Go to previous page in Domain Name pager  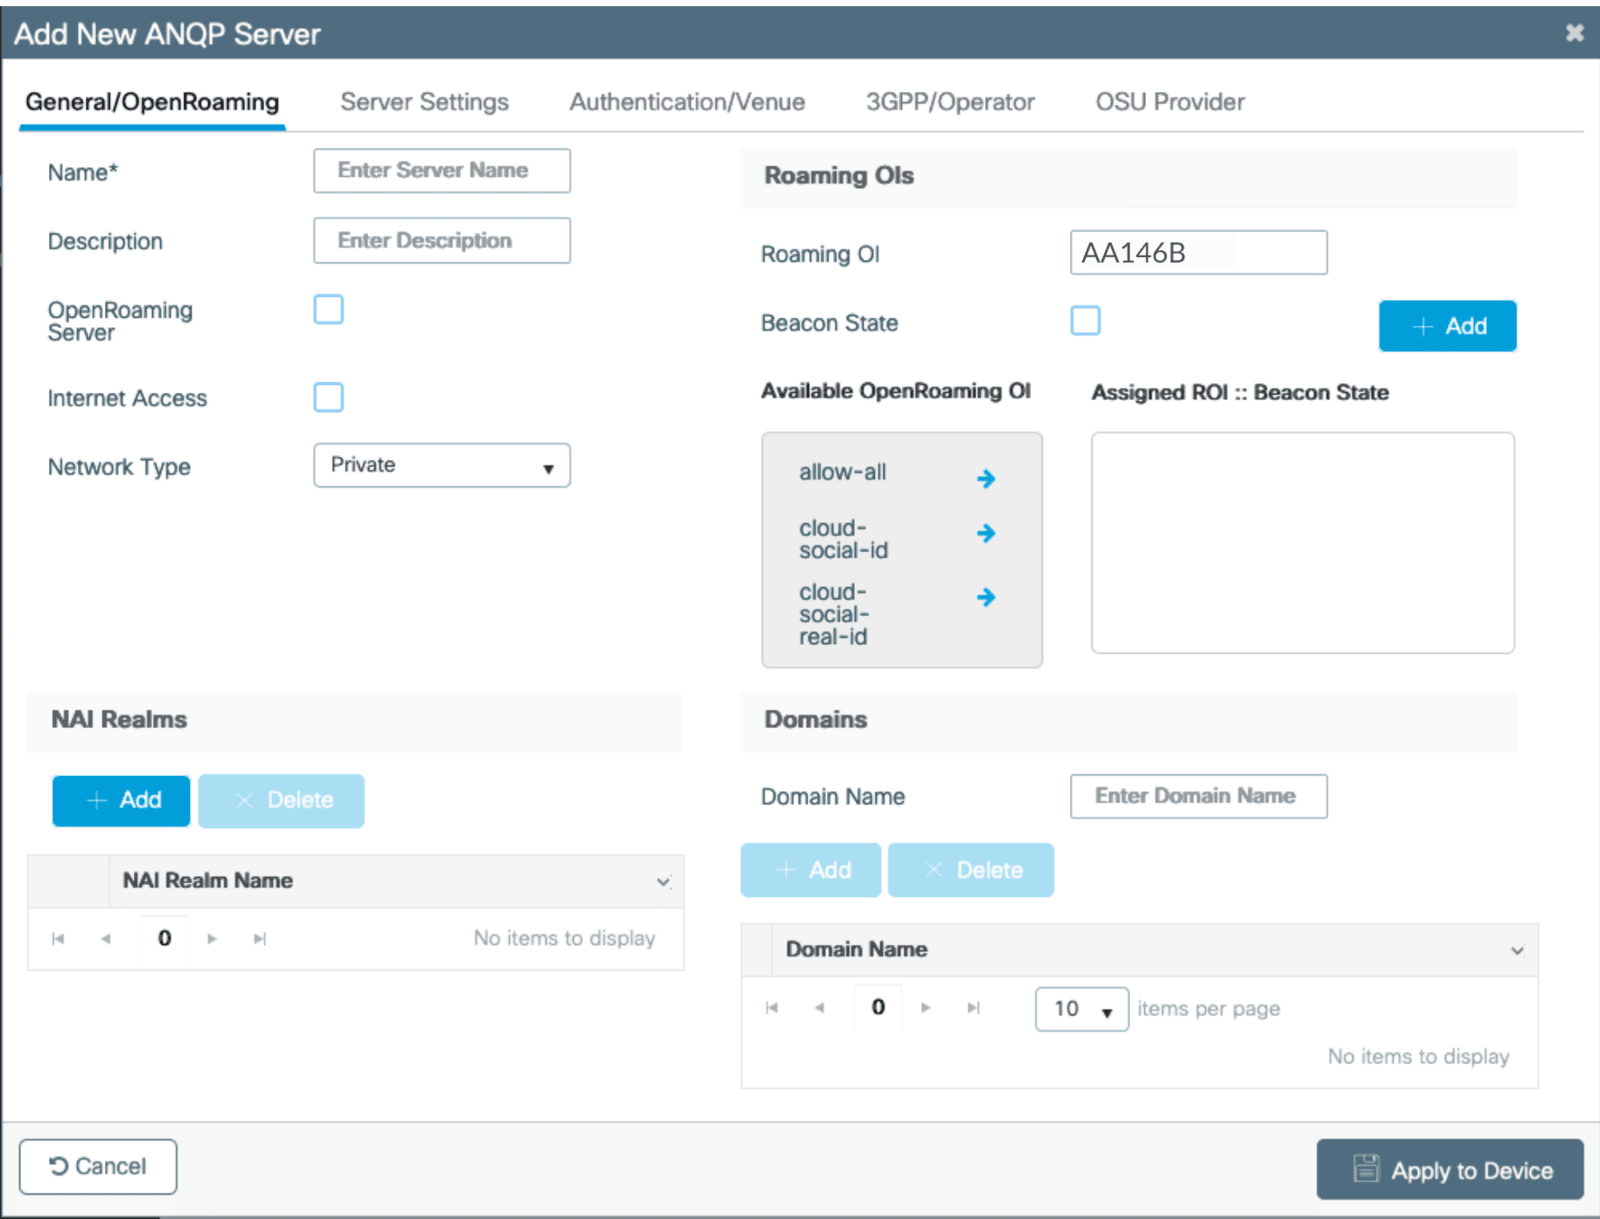(x=820, y=1008)
